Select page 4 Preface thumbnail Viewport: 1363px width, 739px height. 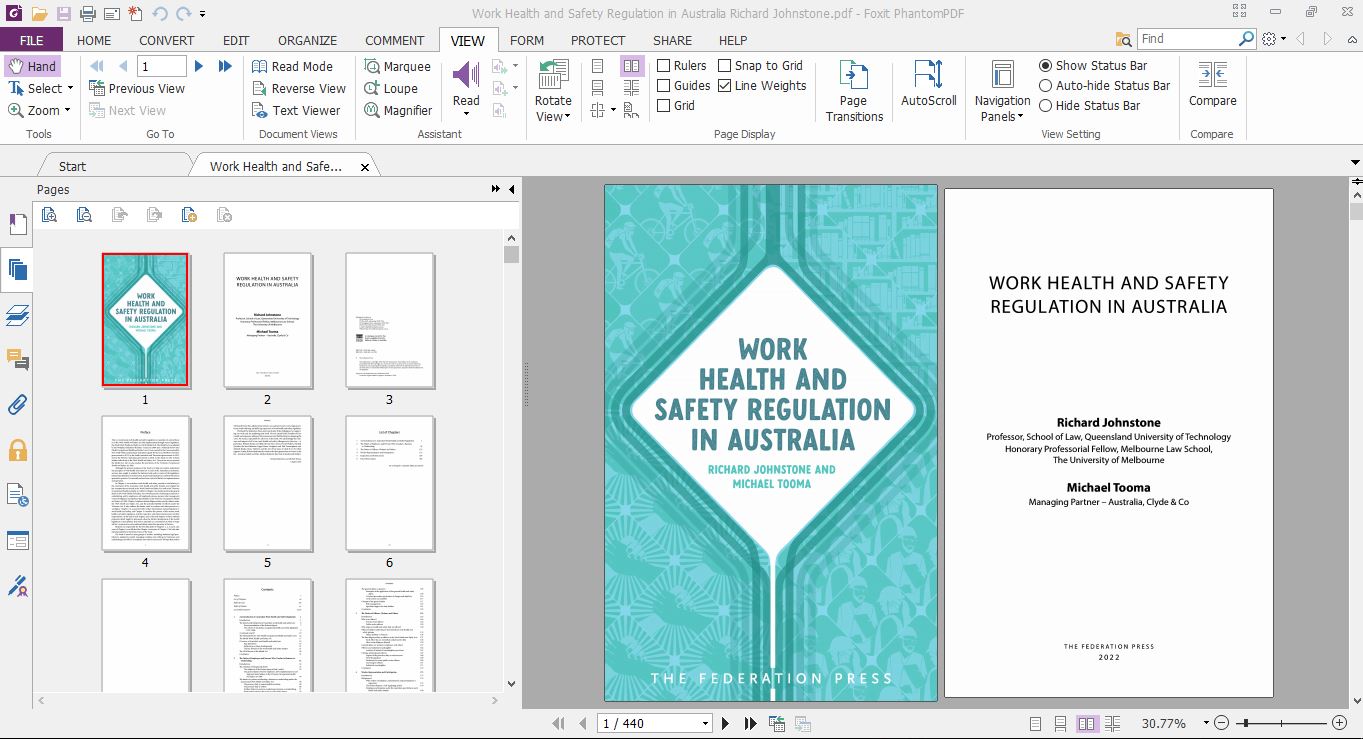pyautogui.click(x=145, y=483)
